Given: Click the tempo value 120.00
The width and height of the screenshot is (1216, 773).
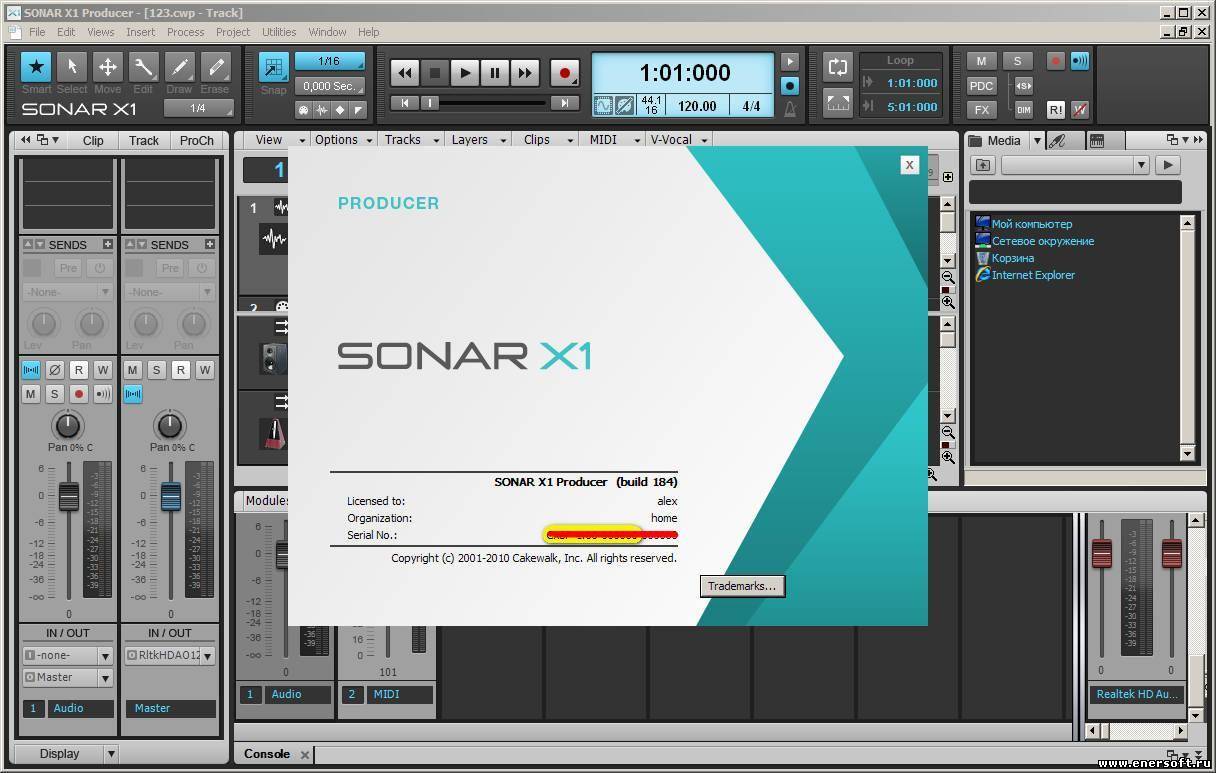Looking at the screenshot, I should pos(697,106).
